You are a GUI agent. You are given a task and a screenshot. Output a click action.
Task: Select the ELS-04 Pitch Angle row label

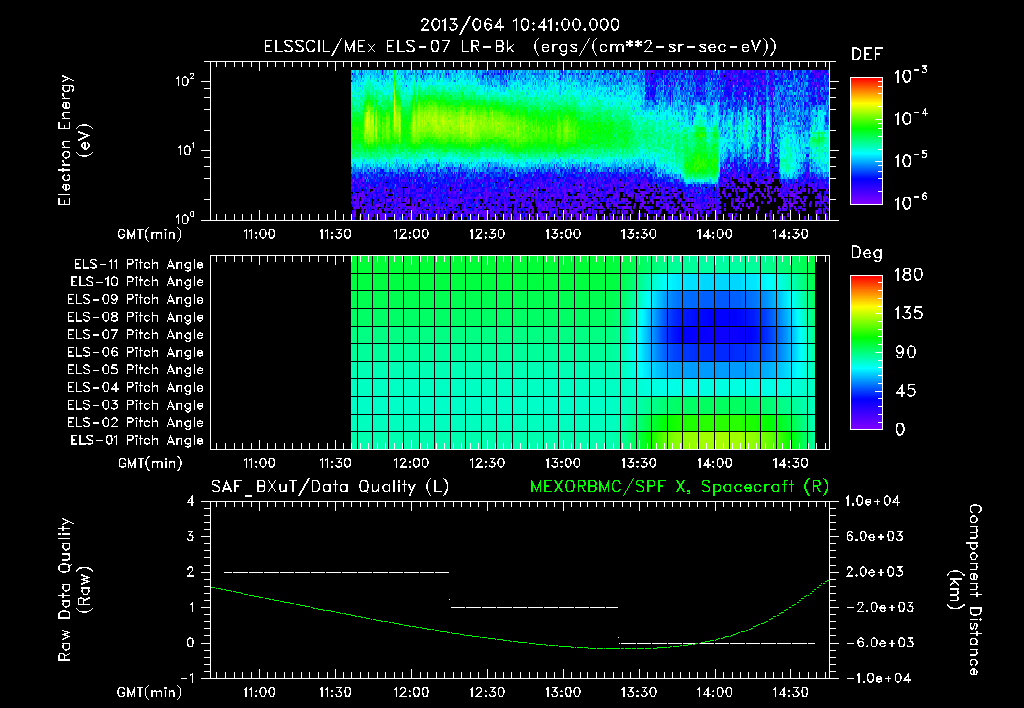pyautogui.click(x=136, y=388)
